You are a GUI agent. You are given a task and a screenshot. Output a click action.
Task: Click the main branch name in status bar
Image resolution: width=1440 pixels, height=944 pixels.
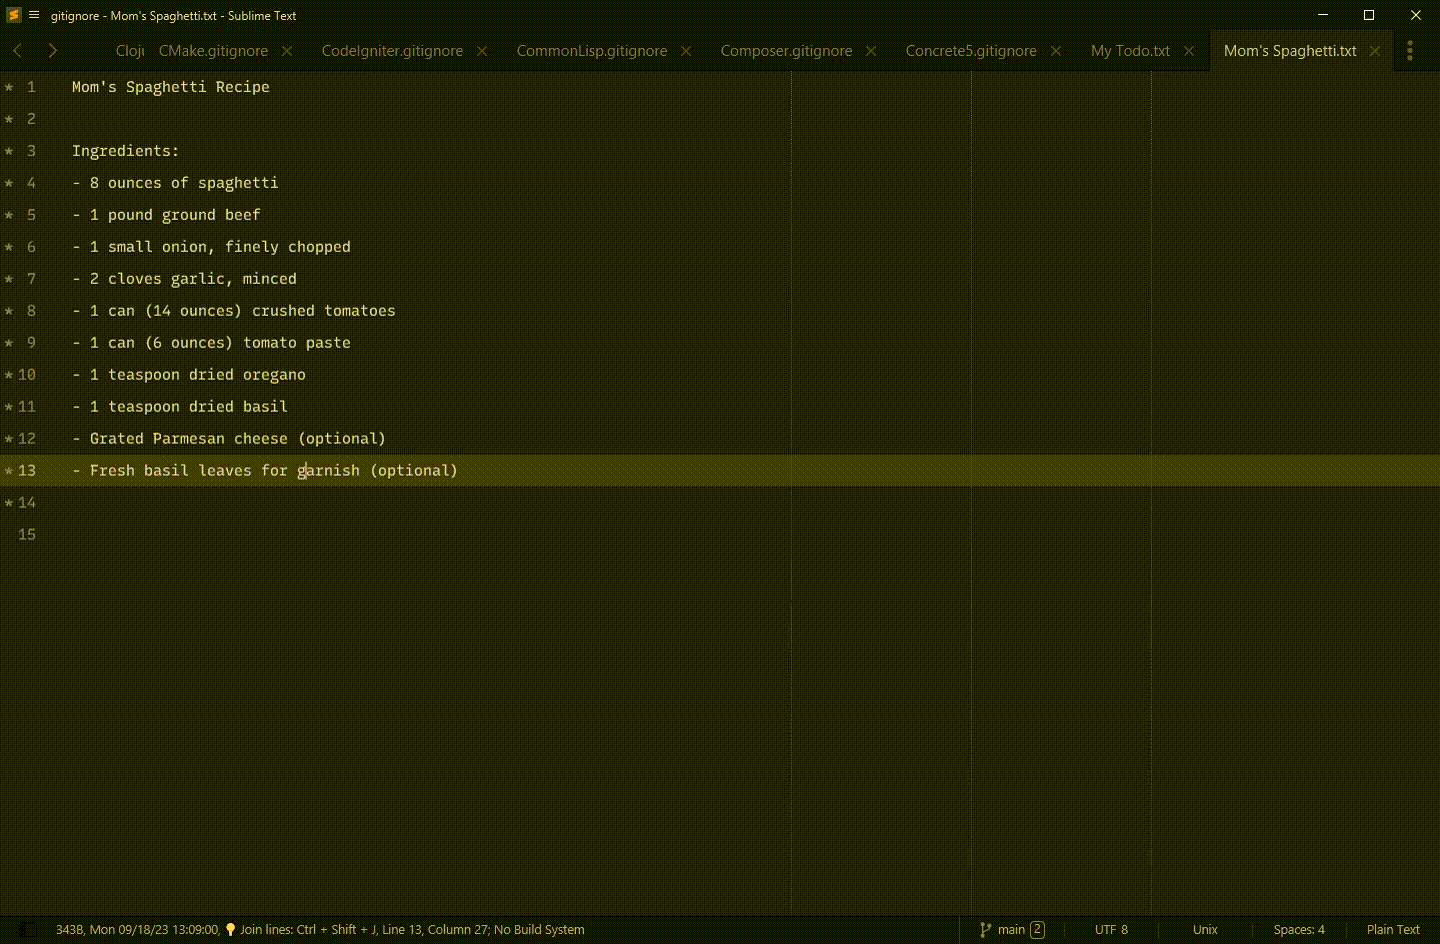(x=1011, y=930)
